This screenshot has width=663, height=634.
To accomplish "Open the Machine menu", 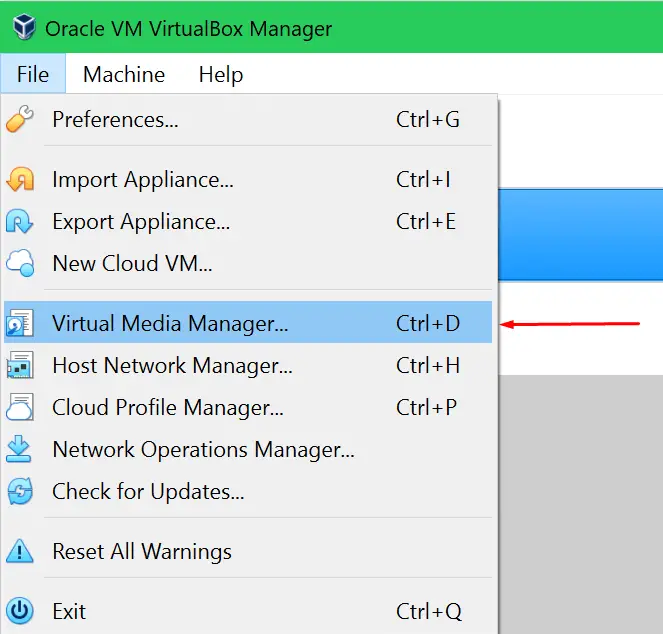I will coord(124,74).
